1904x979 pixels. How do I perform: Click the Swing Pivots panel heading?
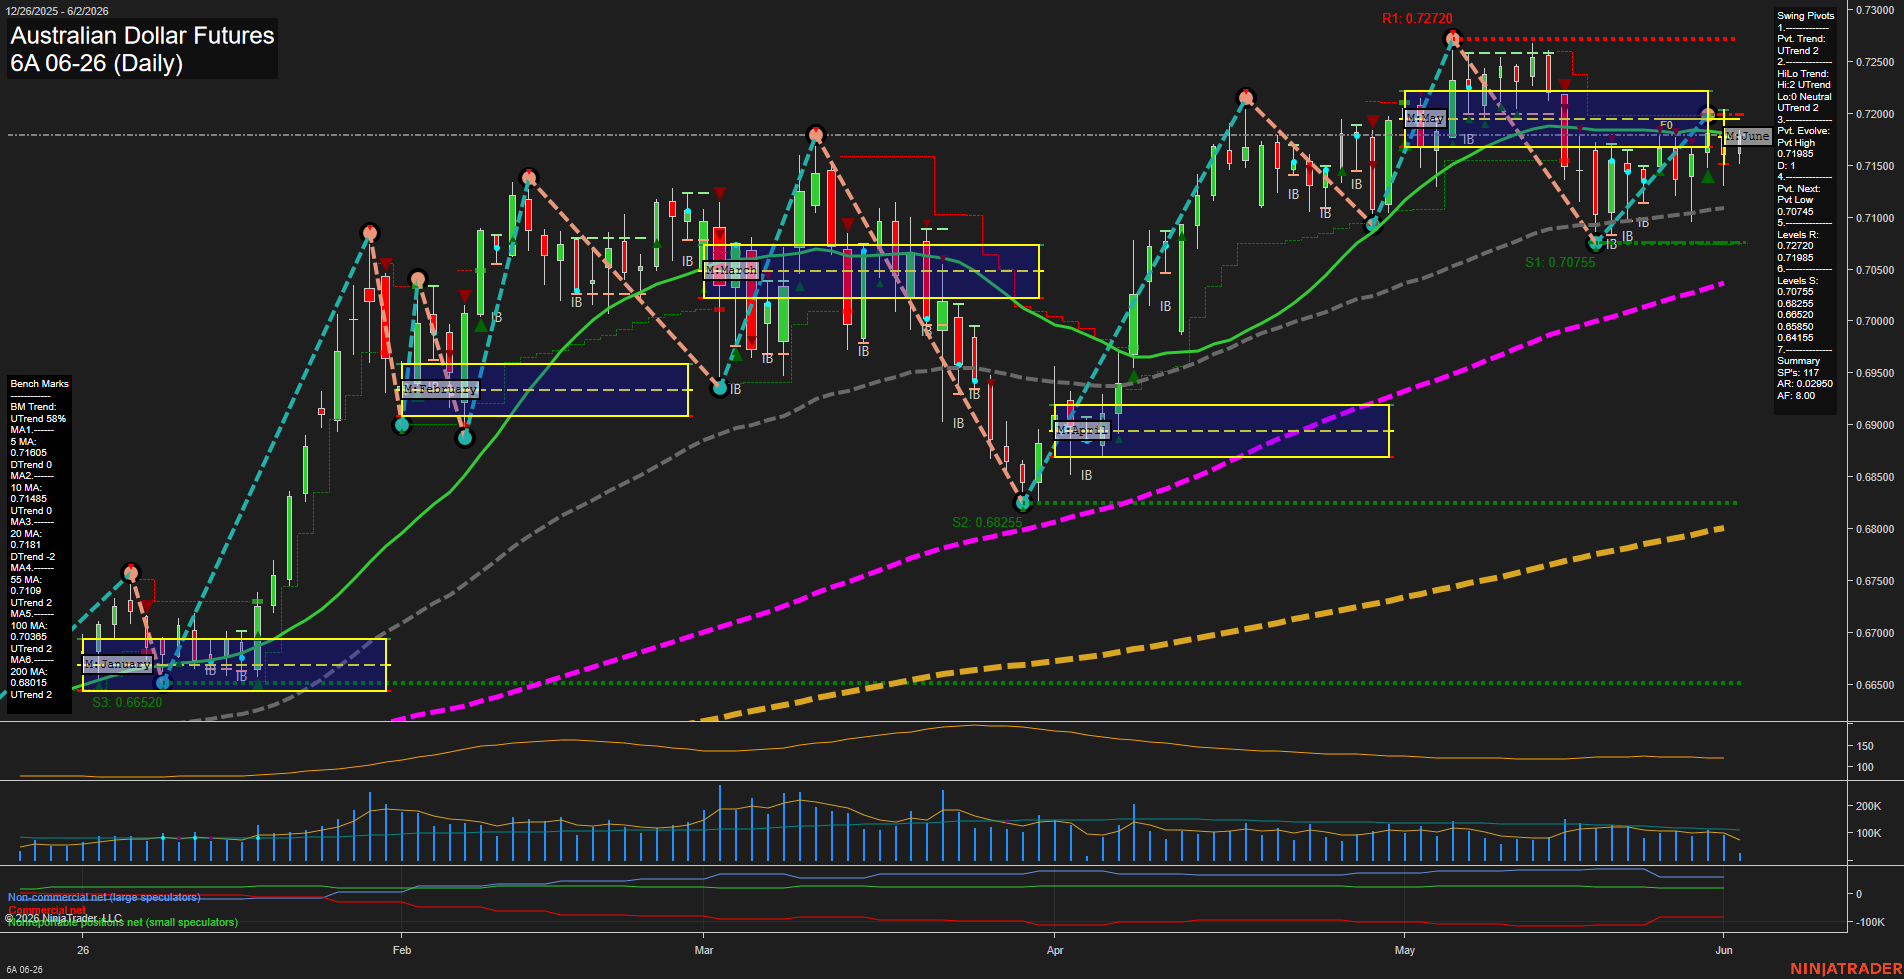coord(1806,16)
